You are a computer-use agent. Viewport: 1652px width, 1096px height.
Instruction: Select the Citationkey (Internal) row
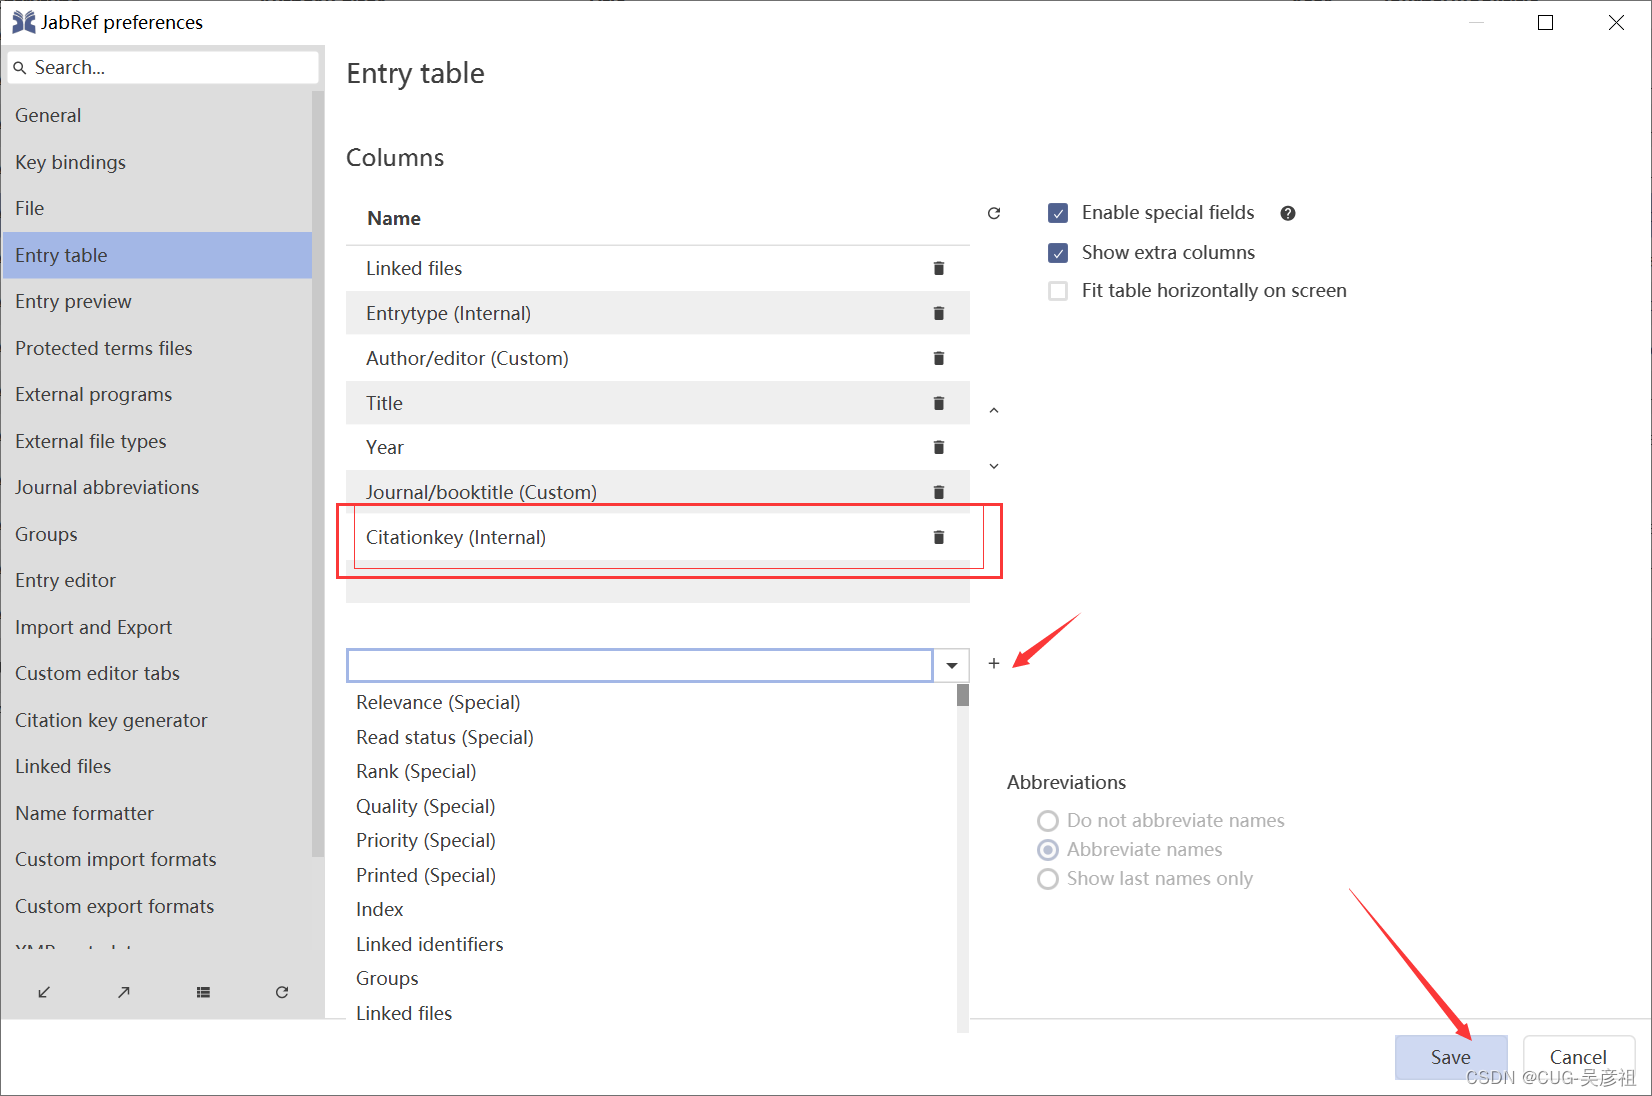coord(657,537)
